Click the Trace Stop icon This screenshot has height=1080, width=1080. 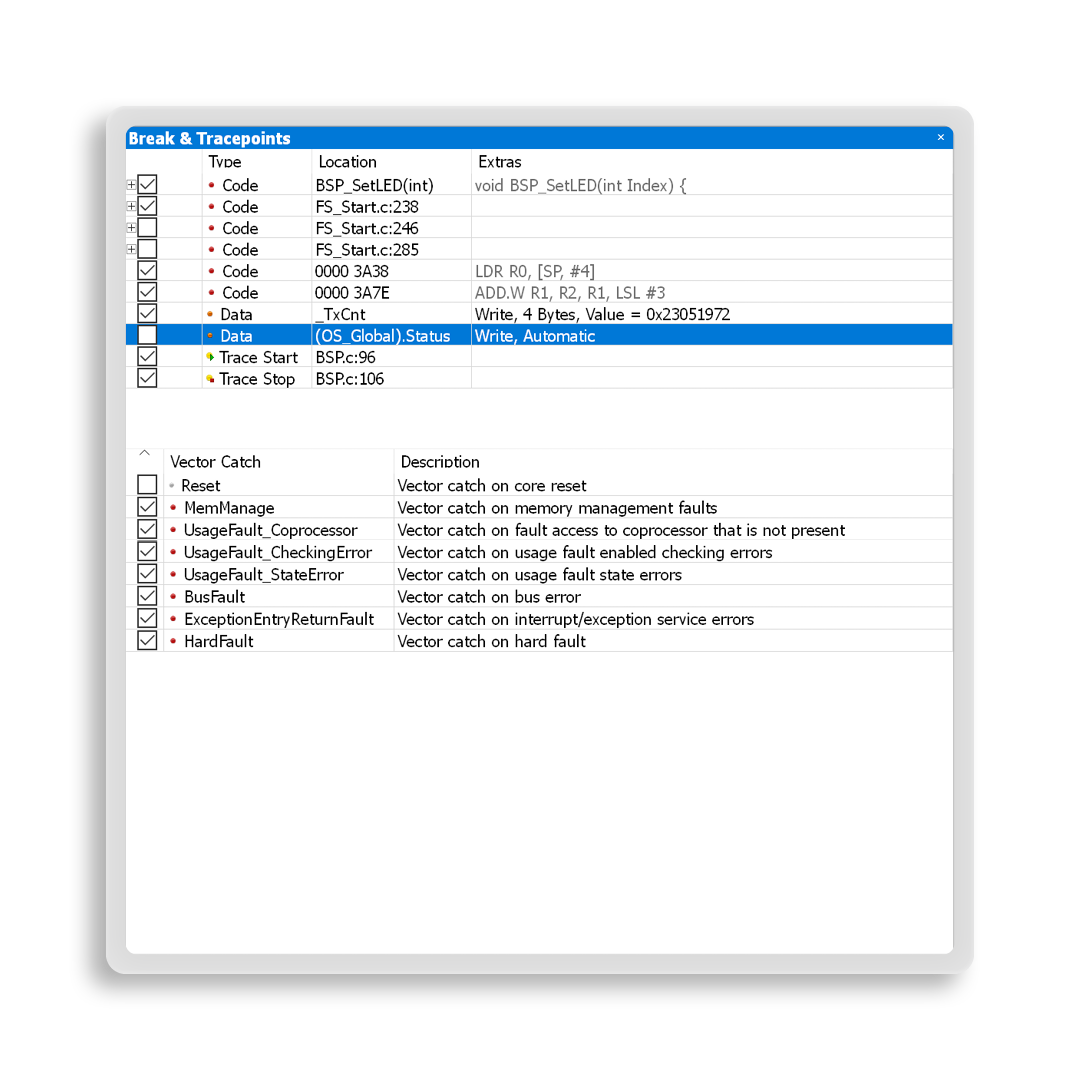tap(210, 379)
